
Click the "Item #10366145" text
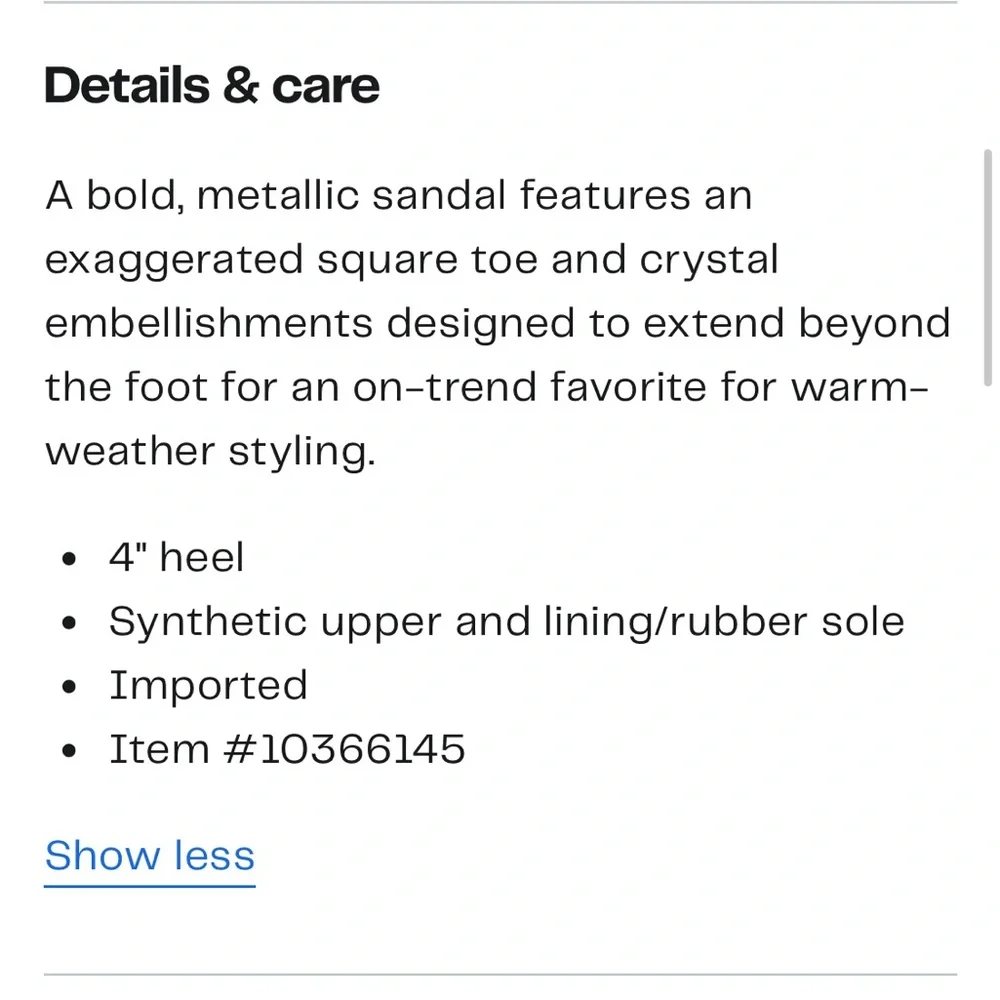click(x=287, y=749)
